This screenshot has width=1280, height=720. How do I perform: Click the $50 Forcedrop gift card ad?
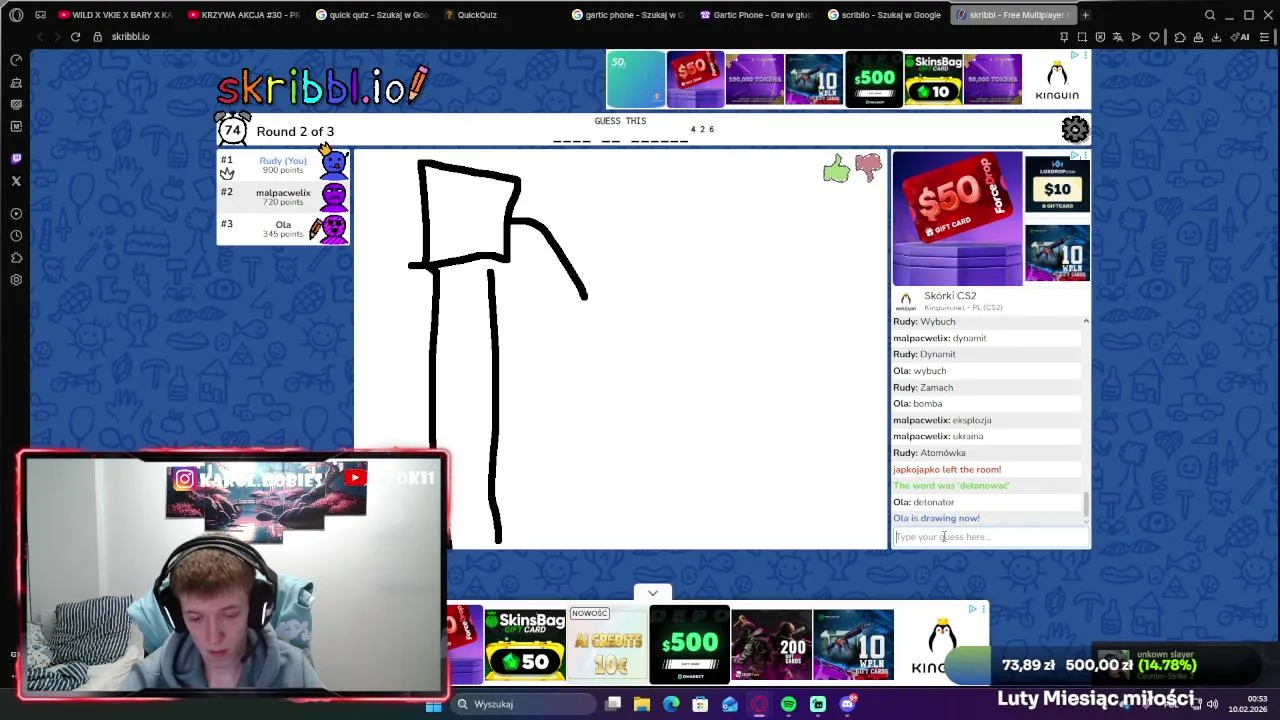pos(957,219)
